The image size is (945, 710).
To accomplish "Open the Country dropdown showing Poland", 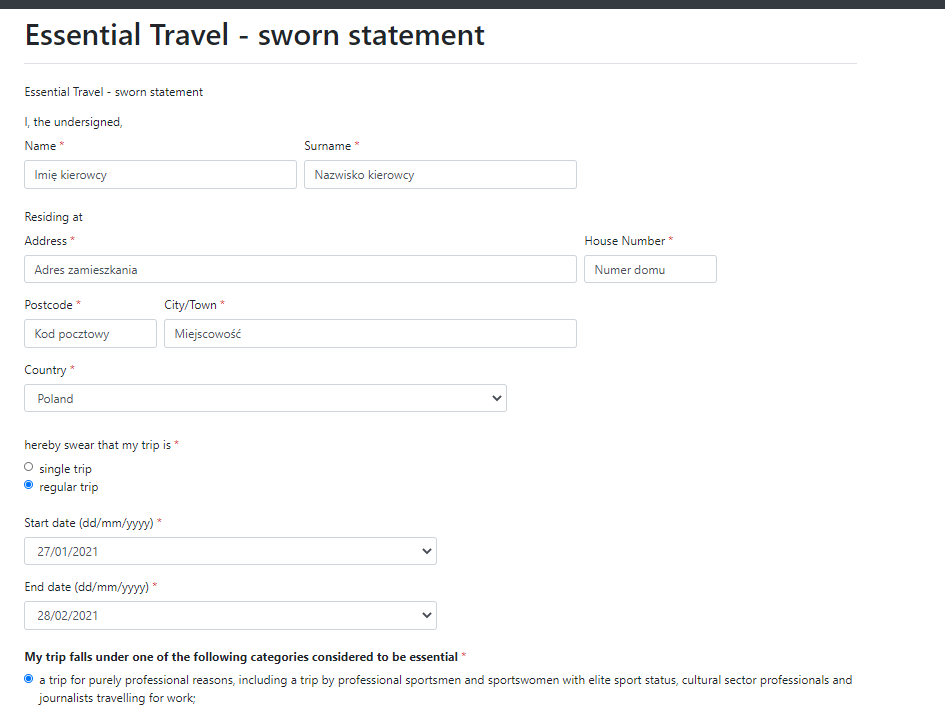I will (x=265, y=398).
